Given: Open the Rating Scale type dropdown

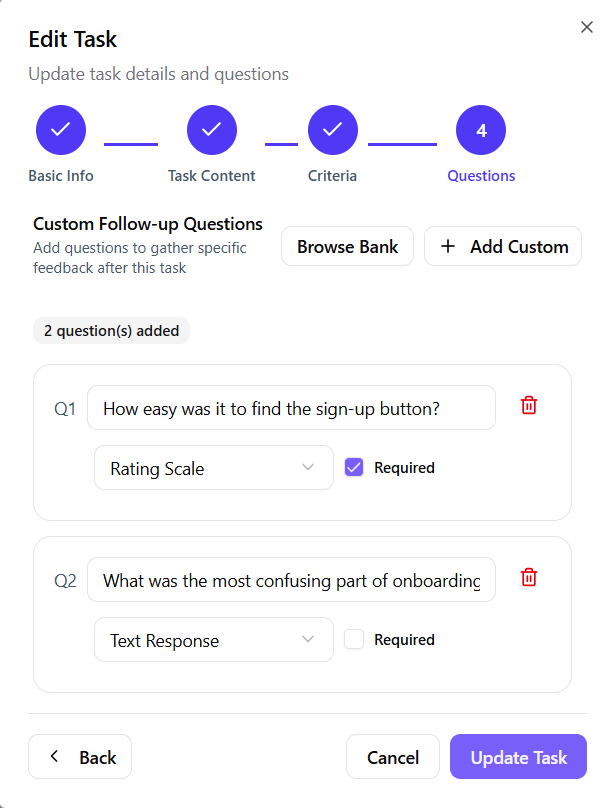Looking at the screenshot, I should click(x=213, y=468).
